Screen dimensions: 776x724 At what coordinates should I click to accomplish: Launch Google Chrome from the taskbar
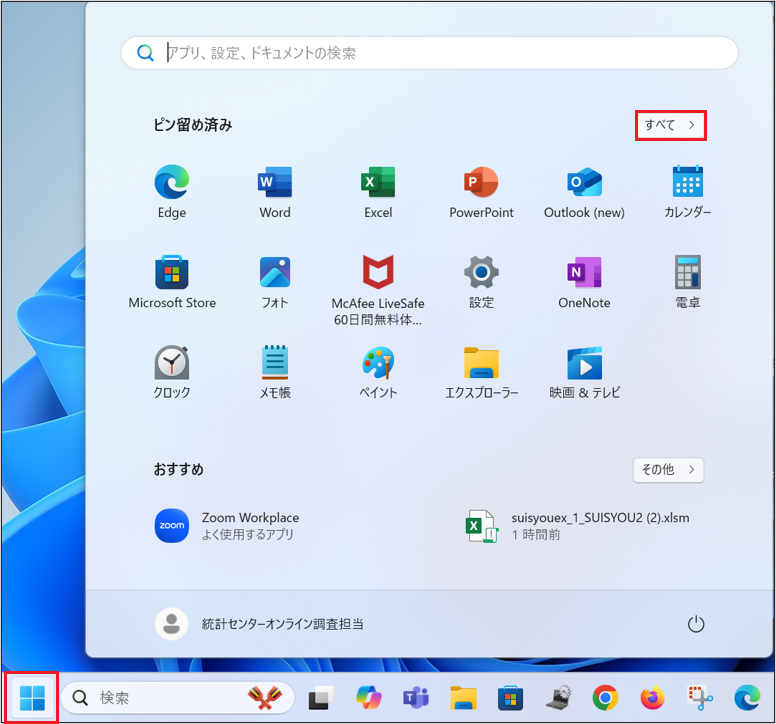pos(605,698)
